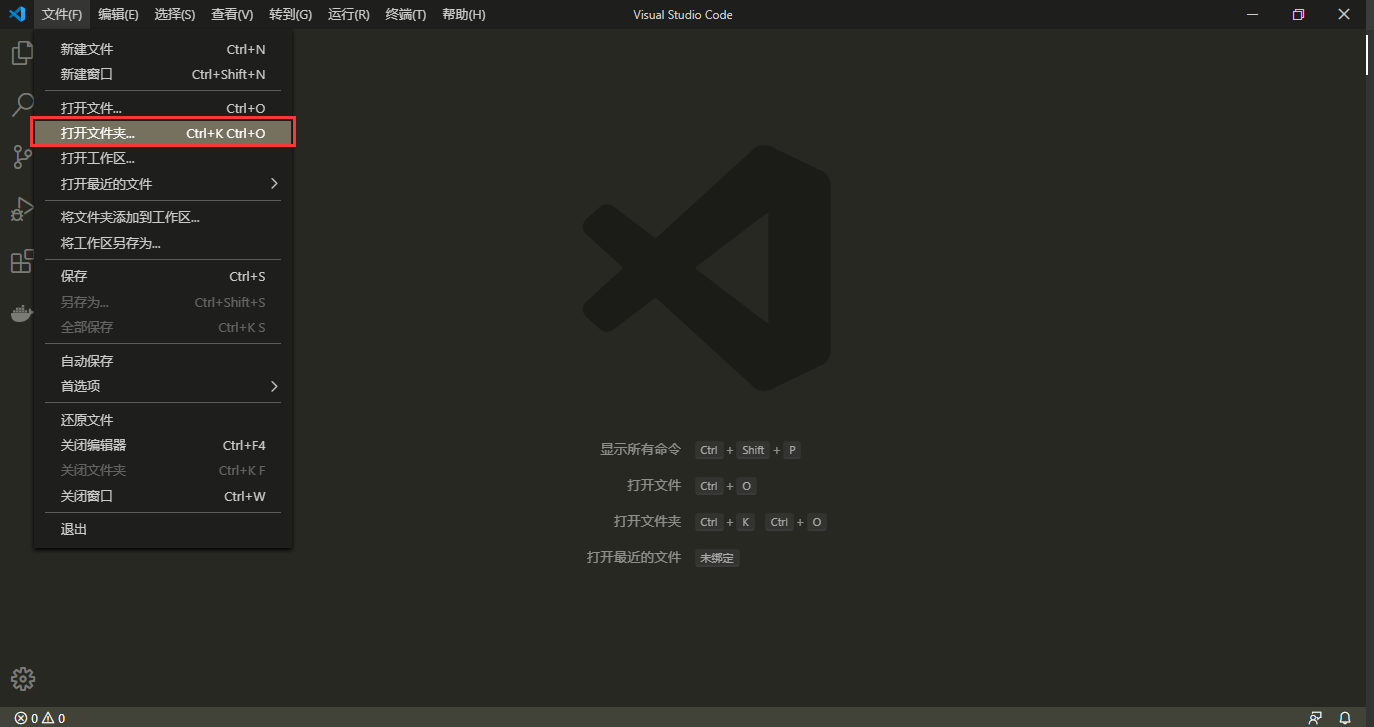Select 退出 menu entry

pyautogui.click(x=163, y=529)
